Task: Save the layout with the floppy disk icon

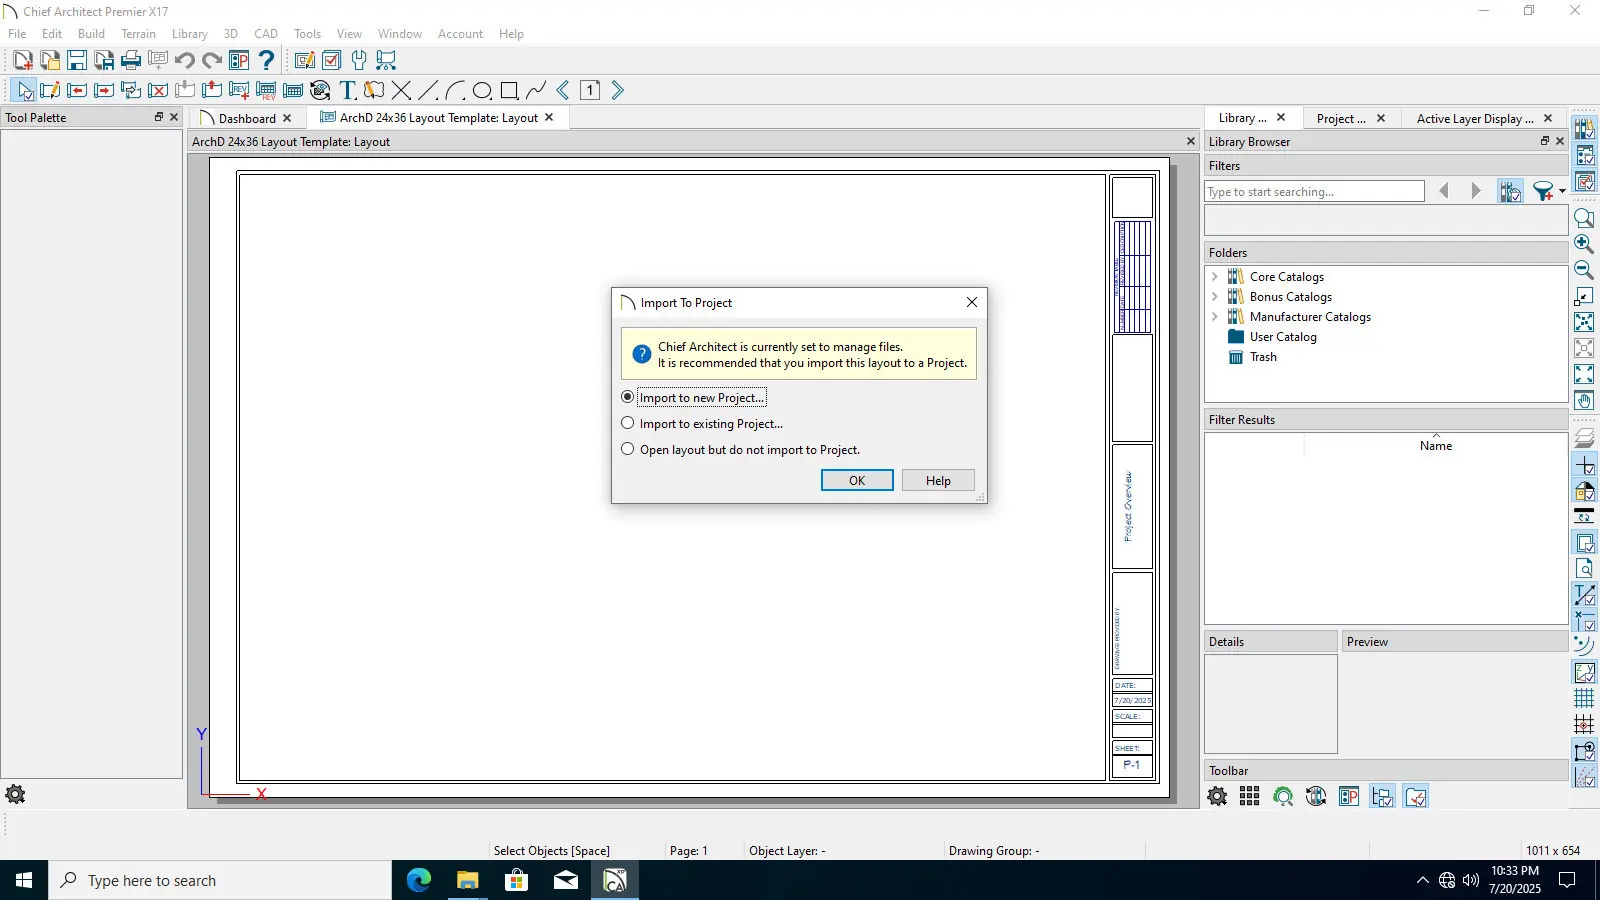Action: [x=77, y=61]
